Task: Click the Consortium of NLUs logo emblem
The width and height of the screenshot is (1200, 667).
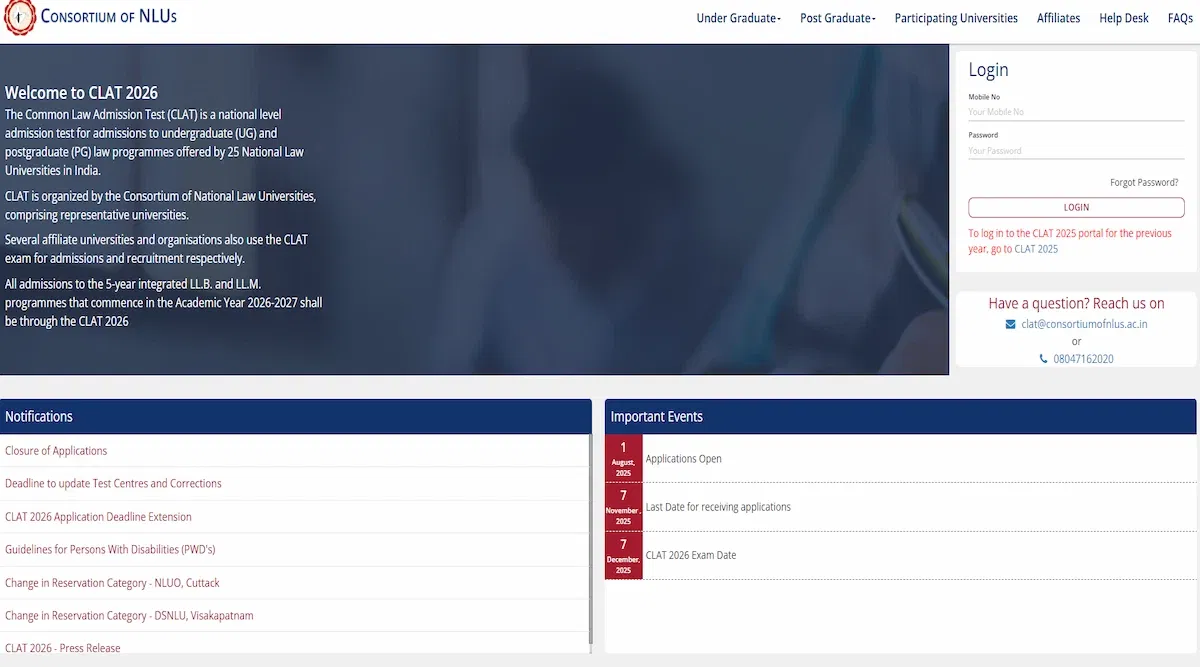Action: (17, 18)
